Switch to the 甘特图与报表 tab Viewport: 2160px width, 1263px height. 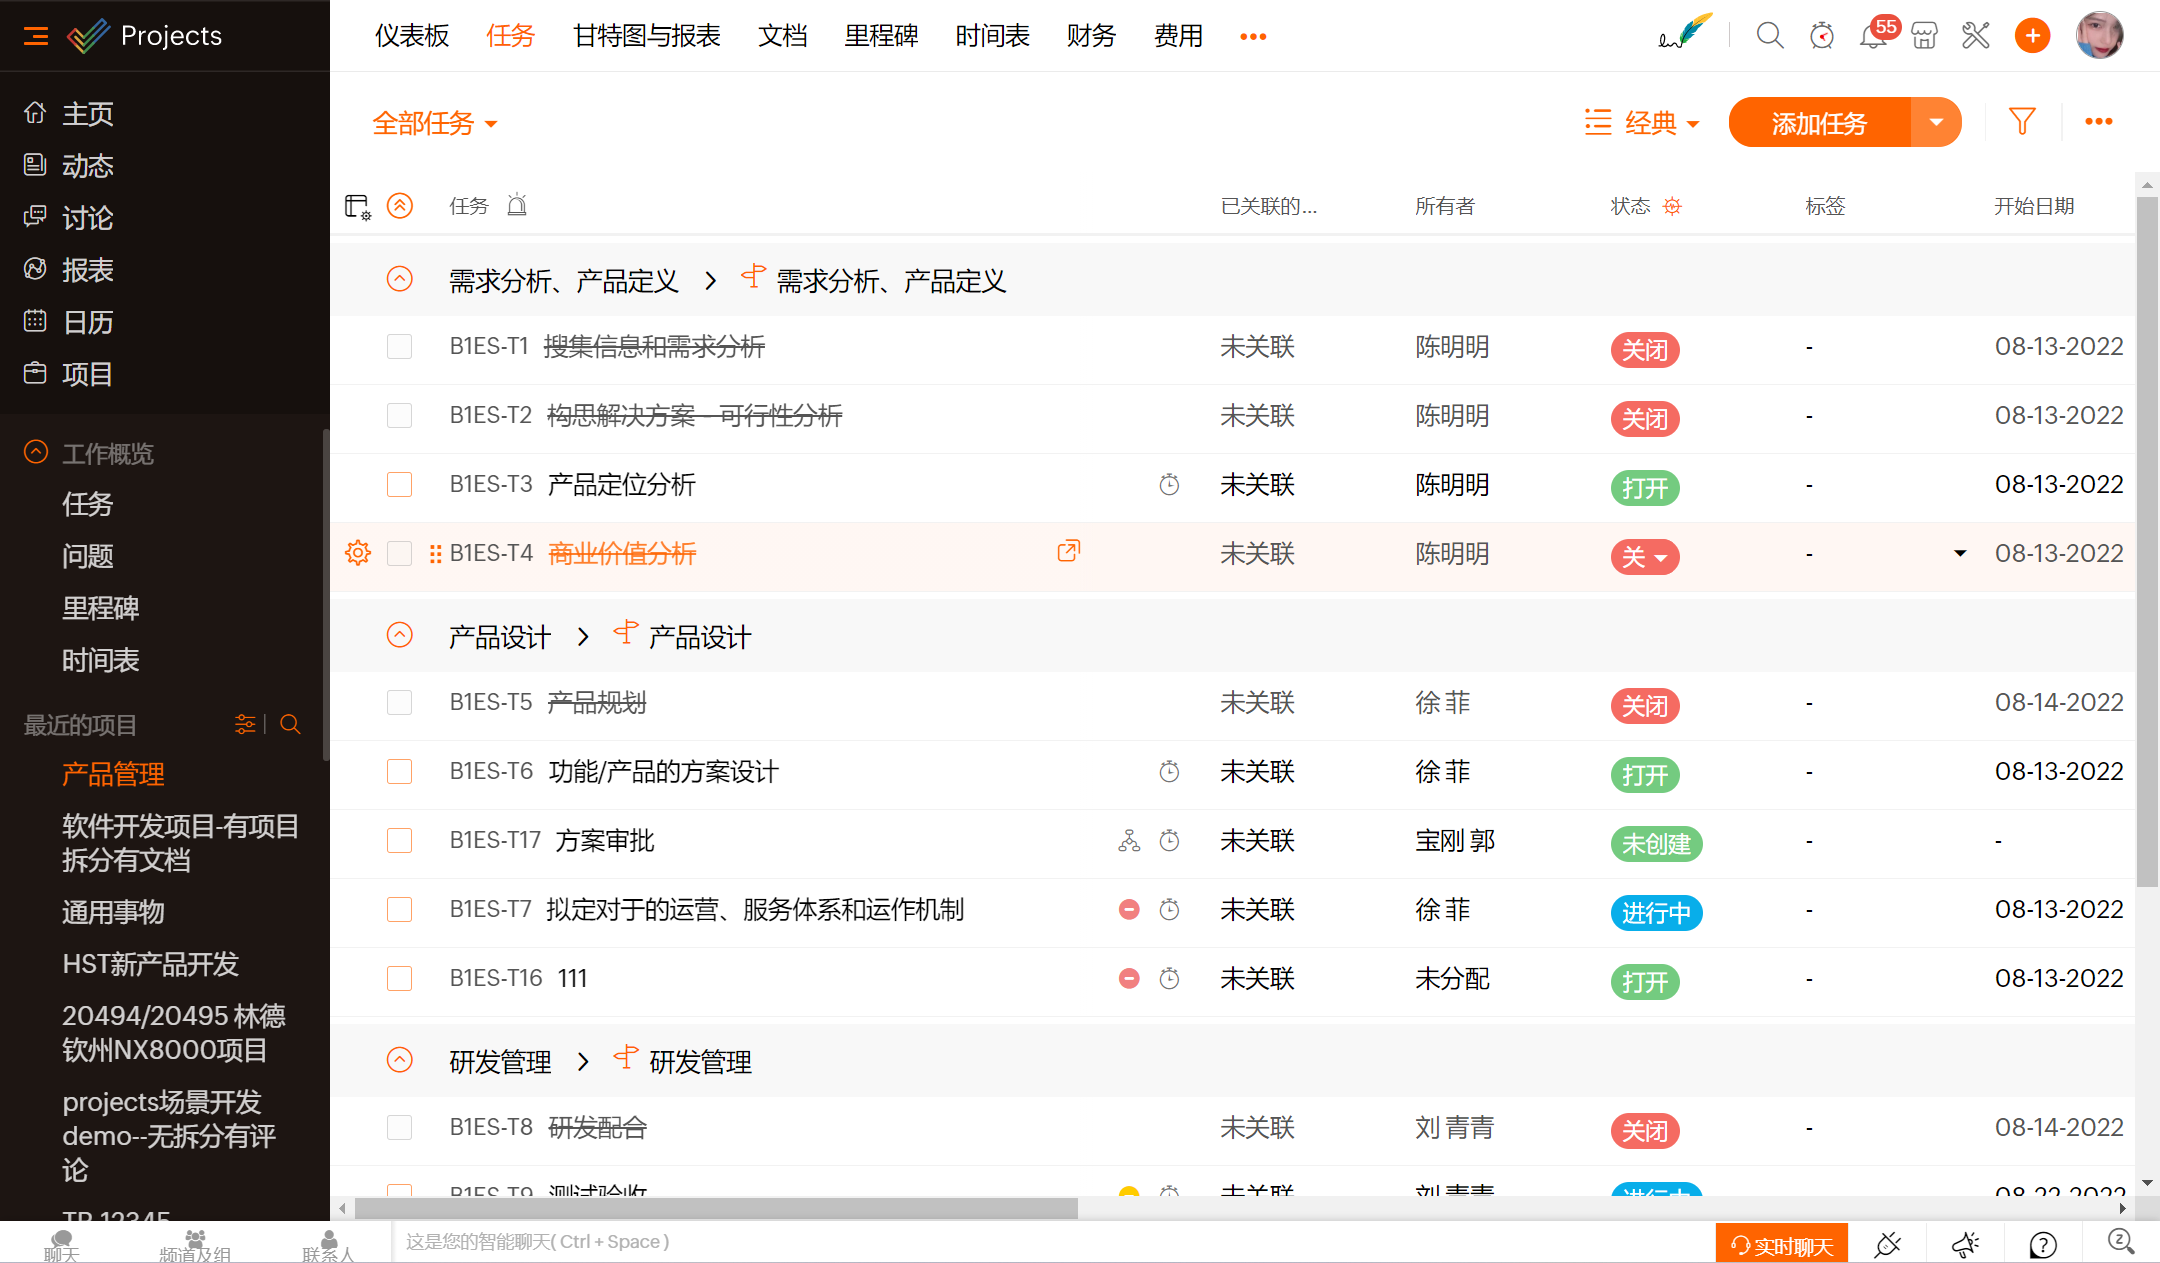click(x=646, y=36)
